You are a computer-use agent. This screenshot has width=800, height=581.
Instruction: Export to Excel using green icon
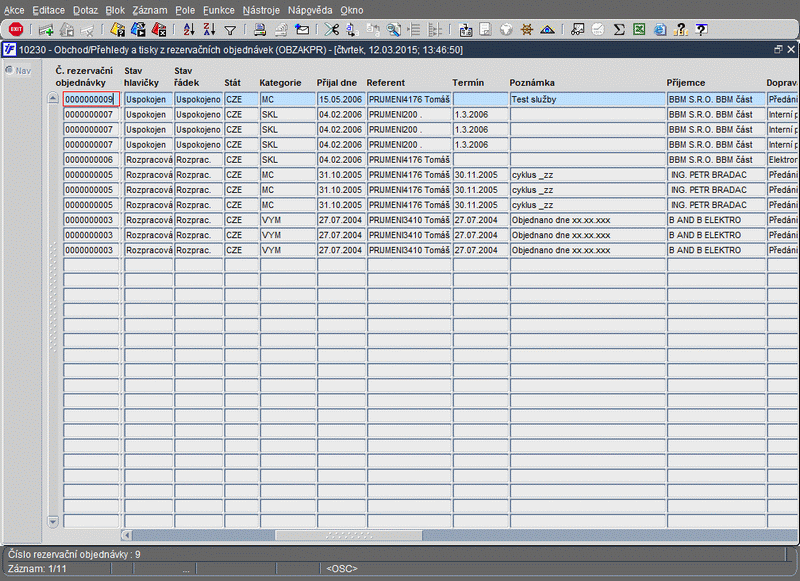[639, 30]
